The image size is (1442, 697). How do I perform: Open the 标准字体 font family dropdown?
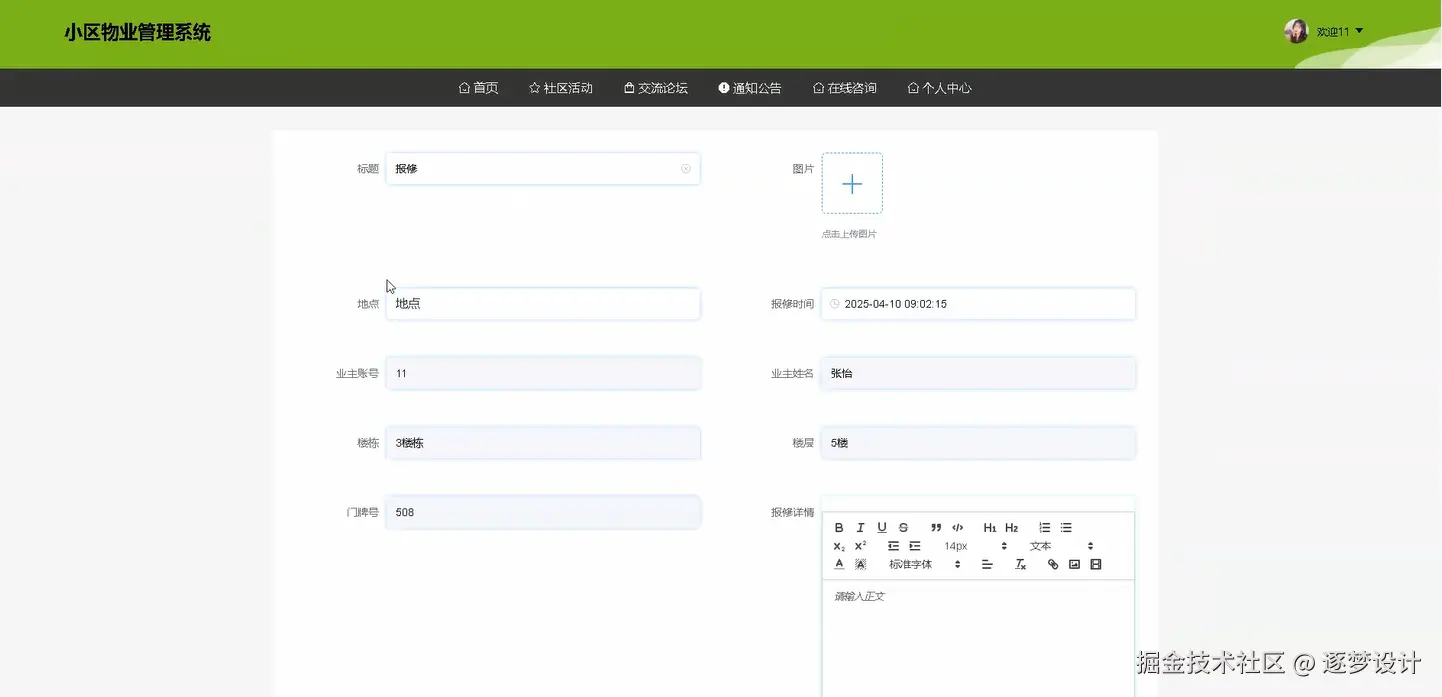[x=924, y=564]
